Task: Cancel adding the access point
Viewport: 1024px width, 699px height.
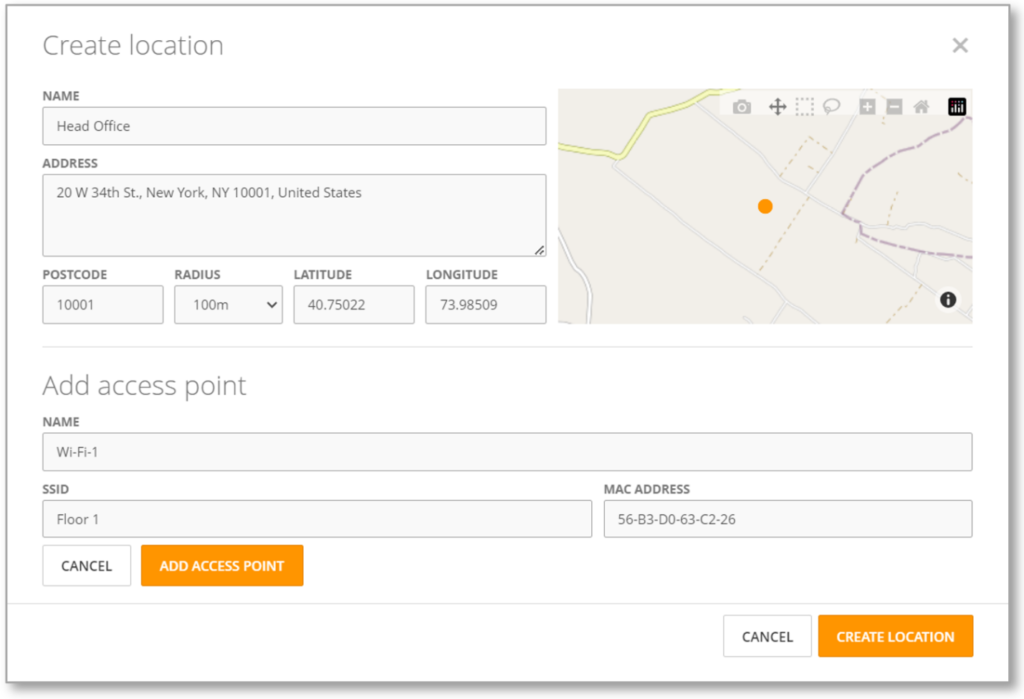Action: click(86, 566)
